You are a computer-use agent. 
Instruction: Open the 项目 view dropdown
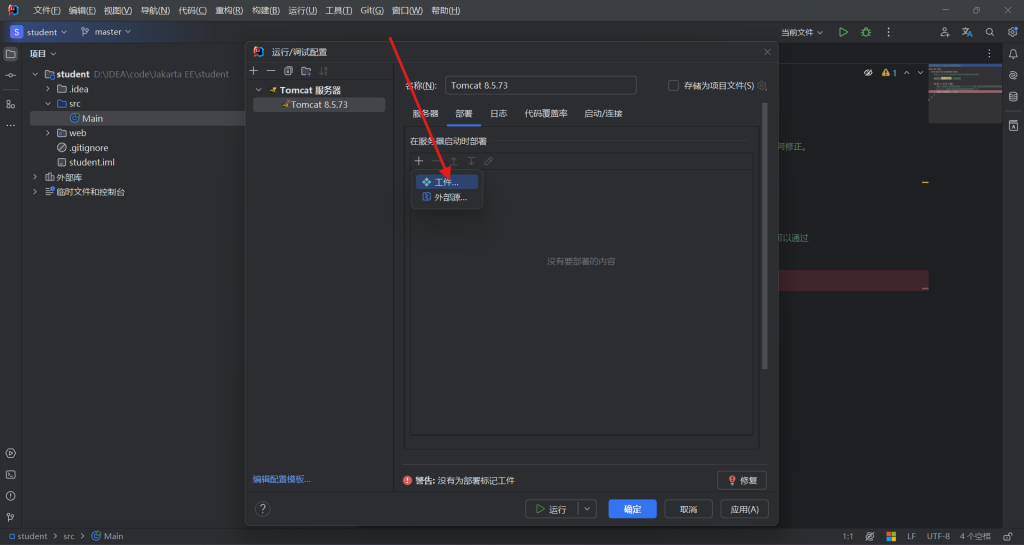click(x=43, y=54)
